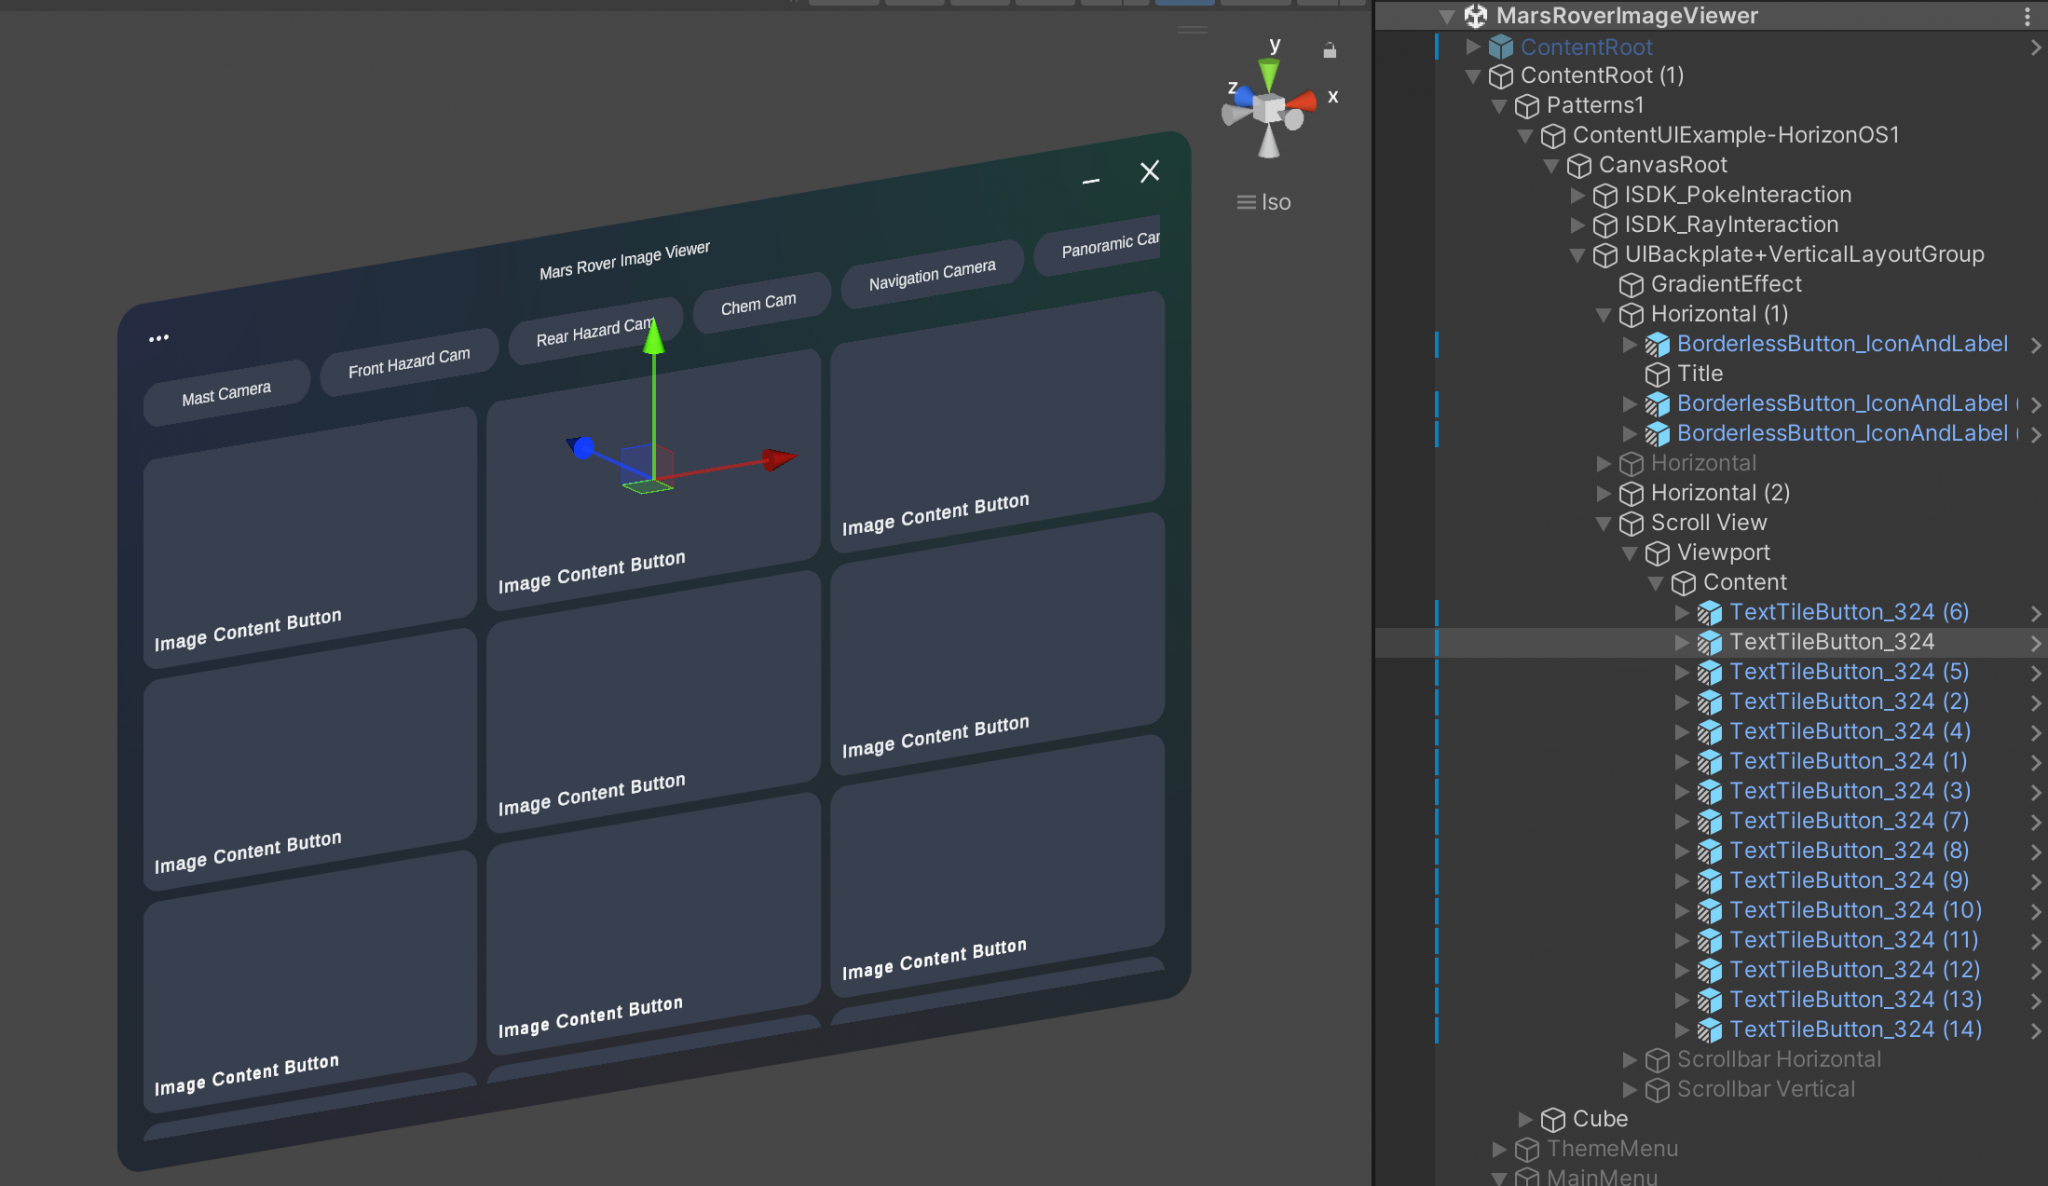This screenshot has height=1186, width=2048.
Task: Select the Chem Cam tab in the viewer
Action: pyautogui.click(x=760, y=300)
